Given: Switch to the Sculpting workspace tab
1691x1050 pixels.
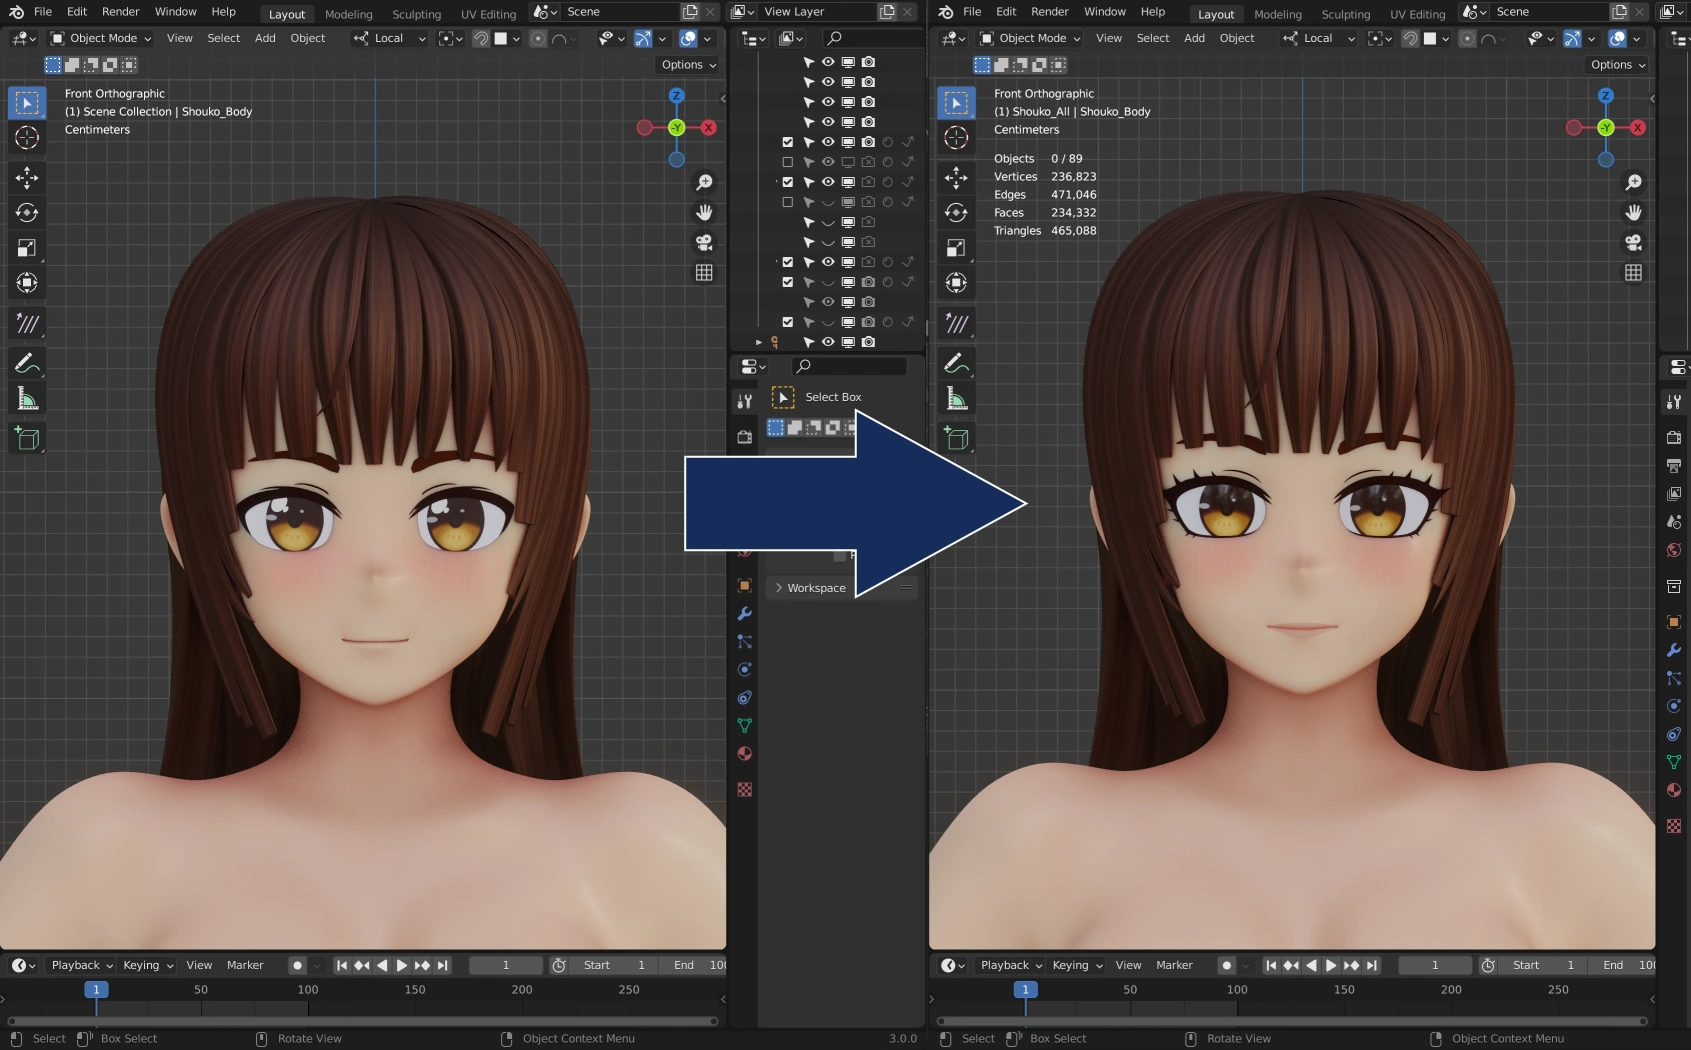Looking at the screenshot, I should coord(416,14).
